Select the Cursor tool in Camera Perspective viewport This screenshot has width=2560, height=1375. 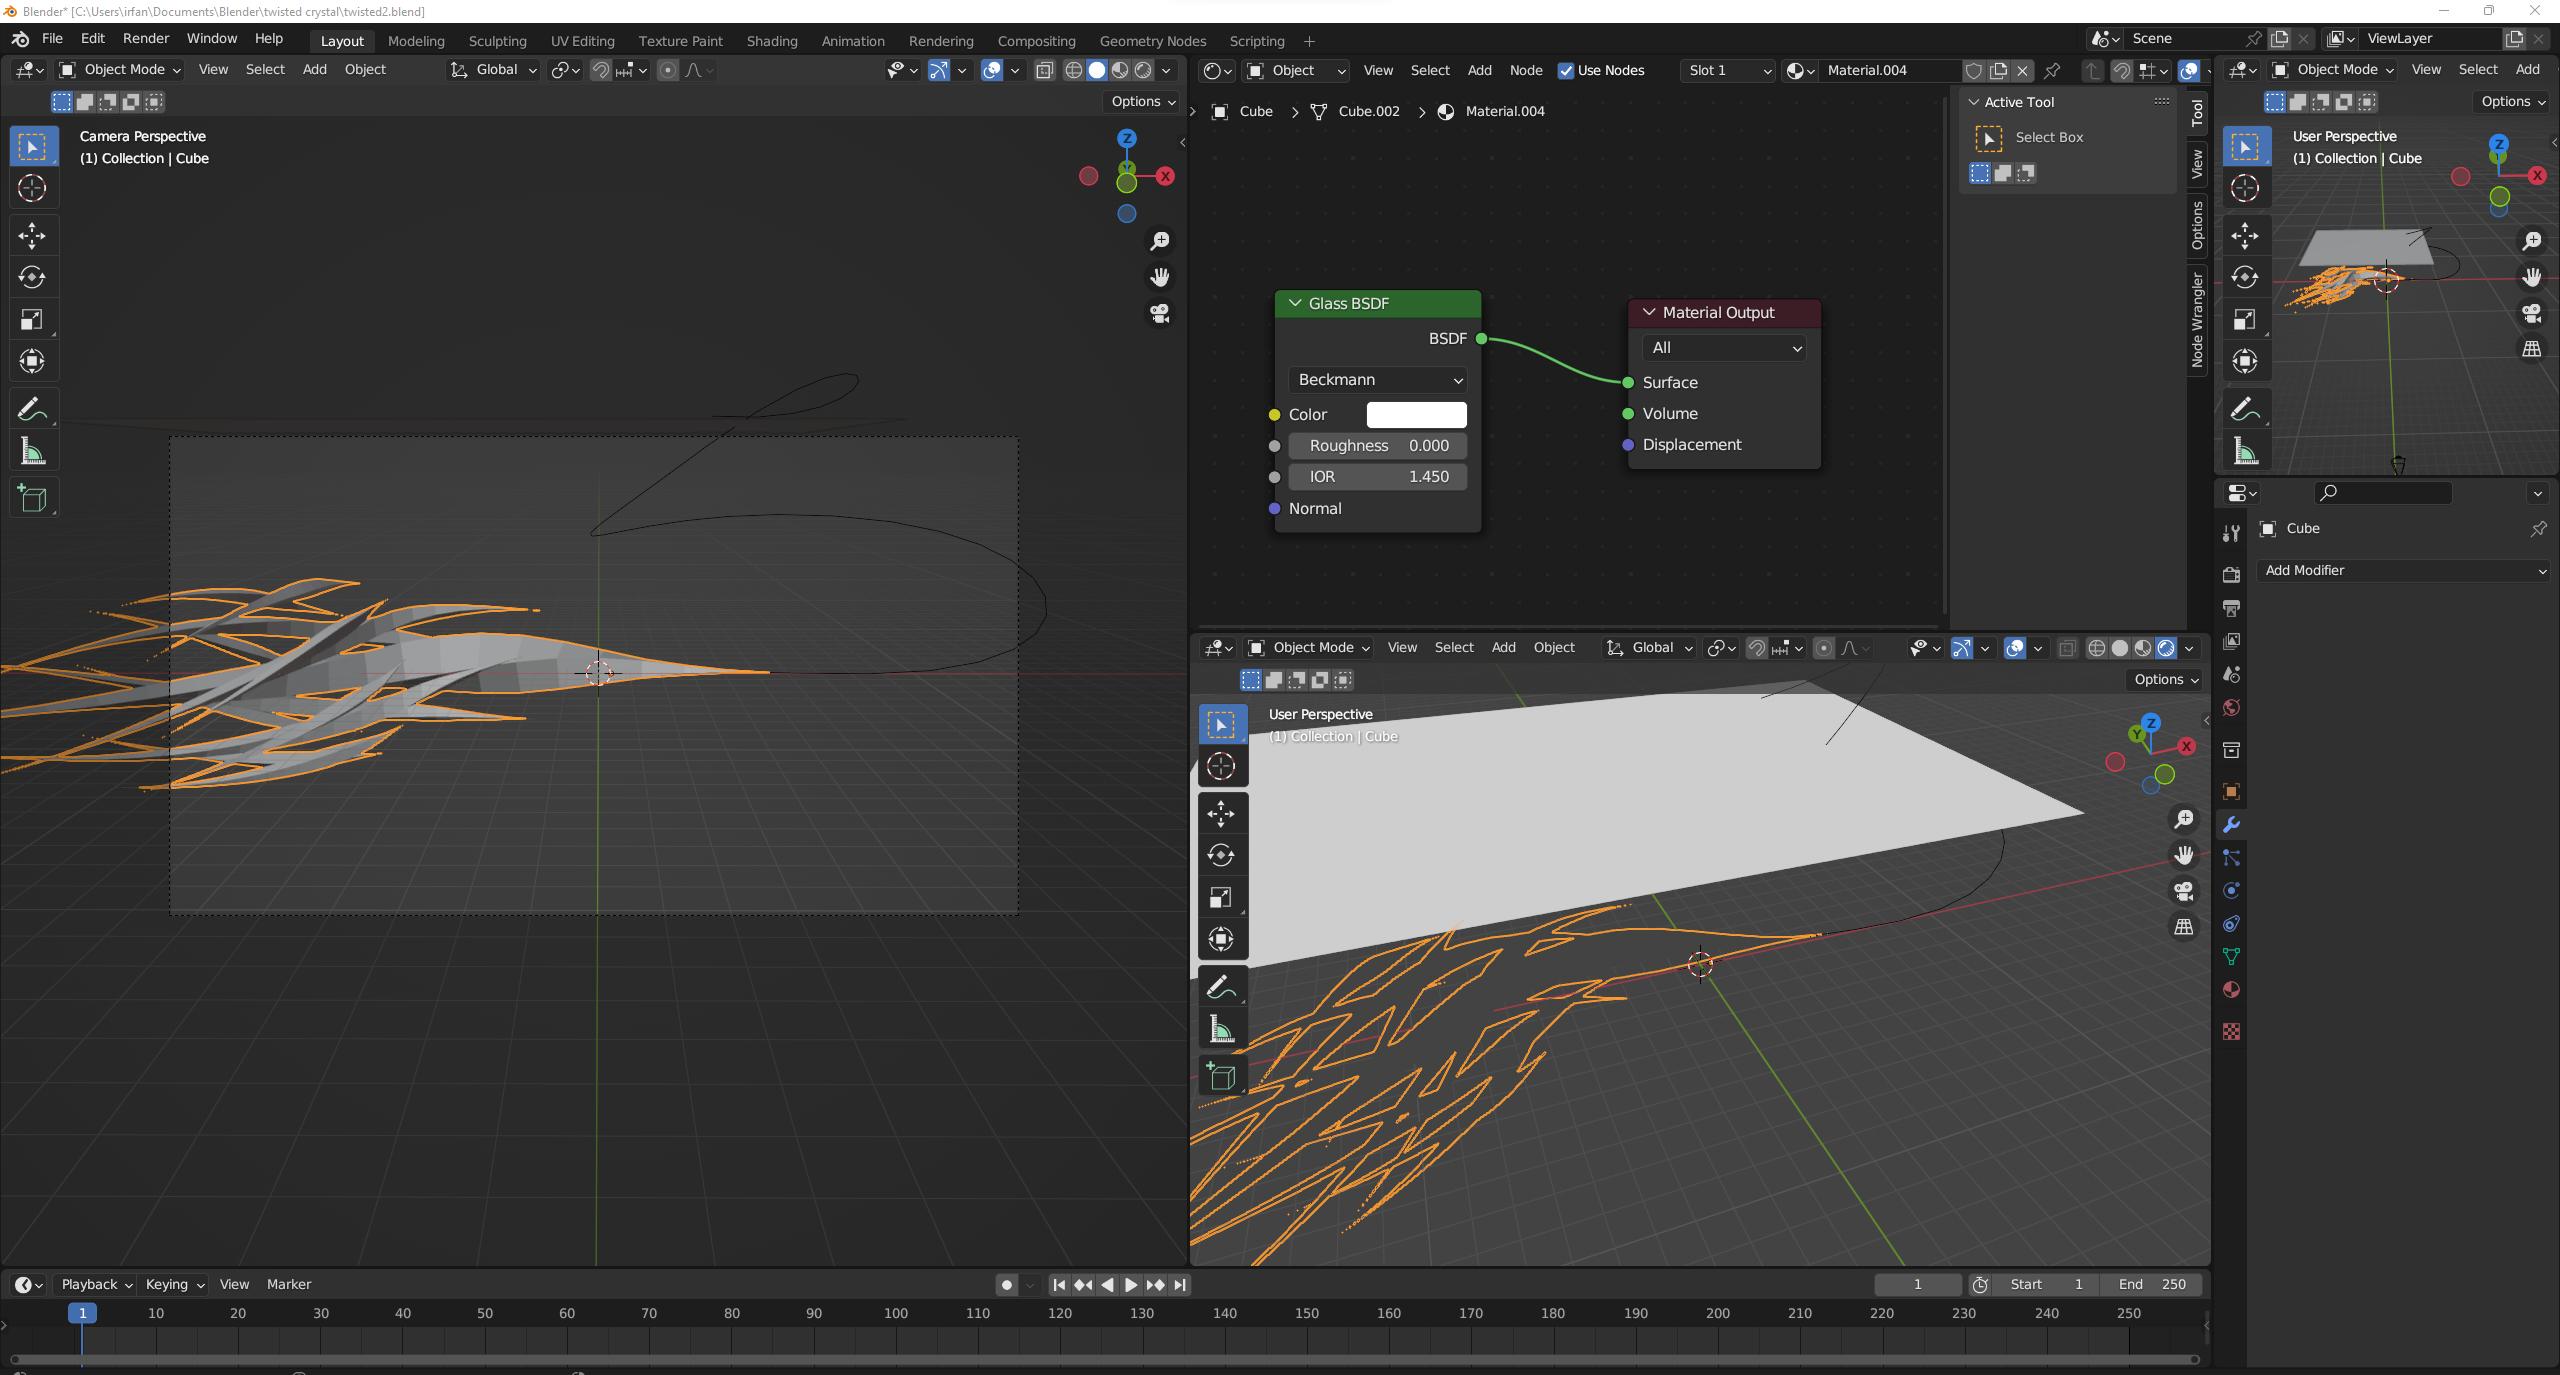(x=32, y=188)
